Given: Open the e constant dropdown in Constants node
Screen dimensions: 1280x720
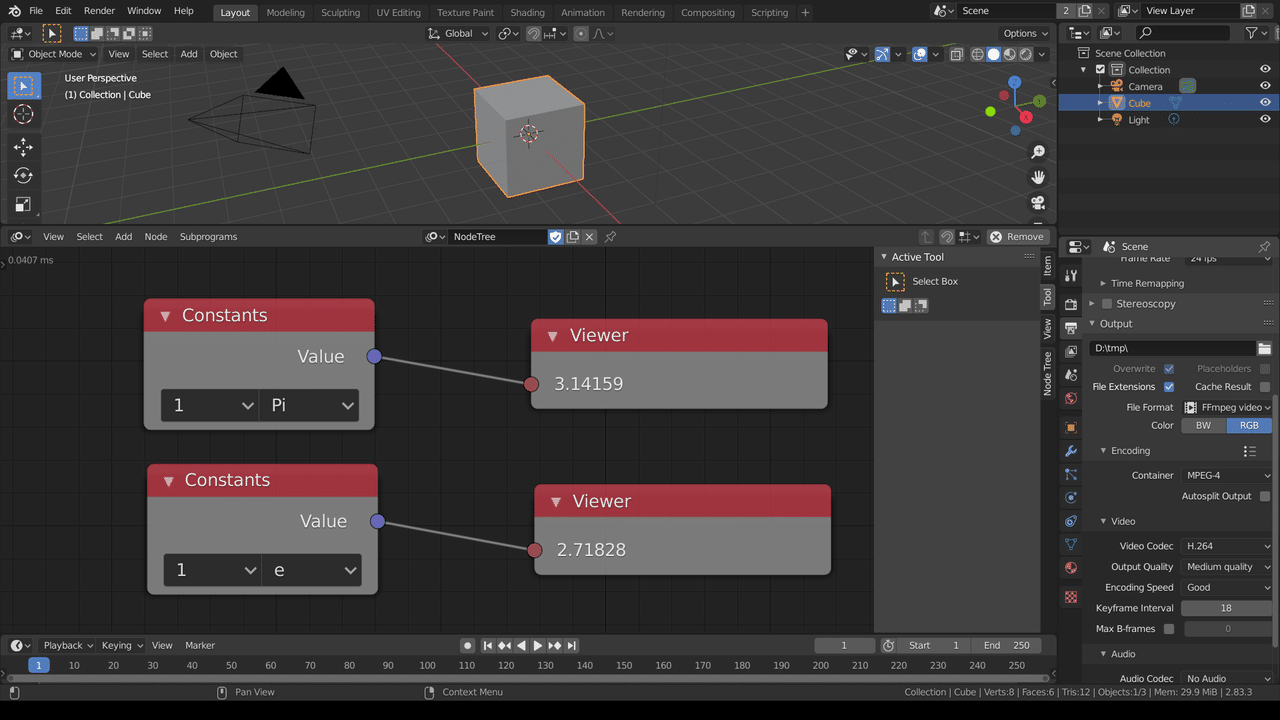Looking at the screenshot, I should coord(312,570).
